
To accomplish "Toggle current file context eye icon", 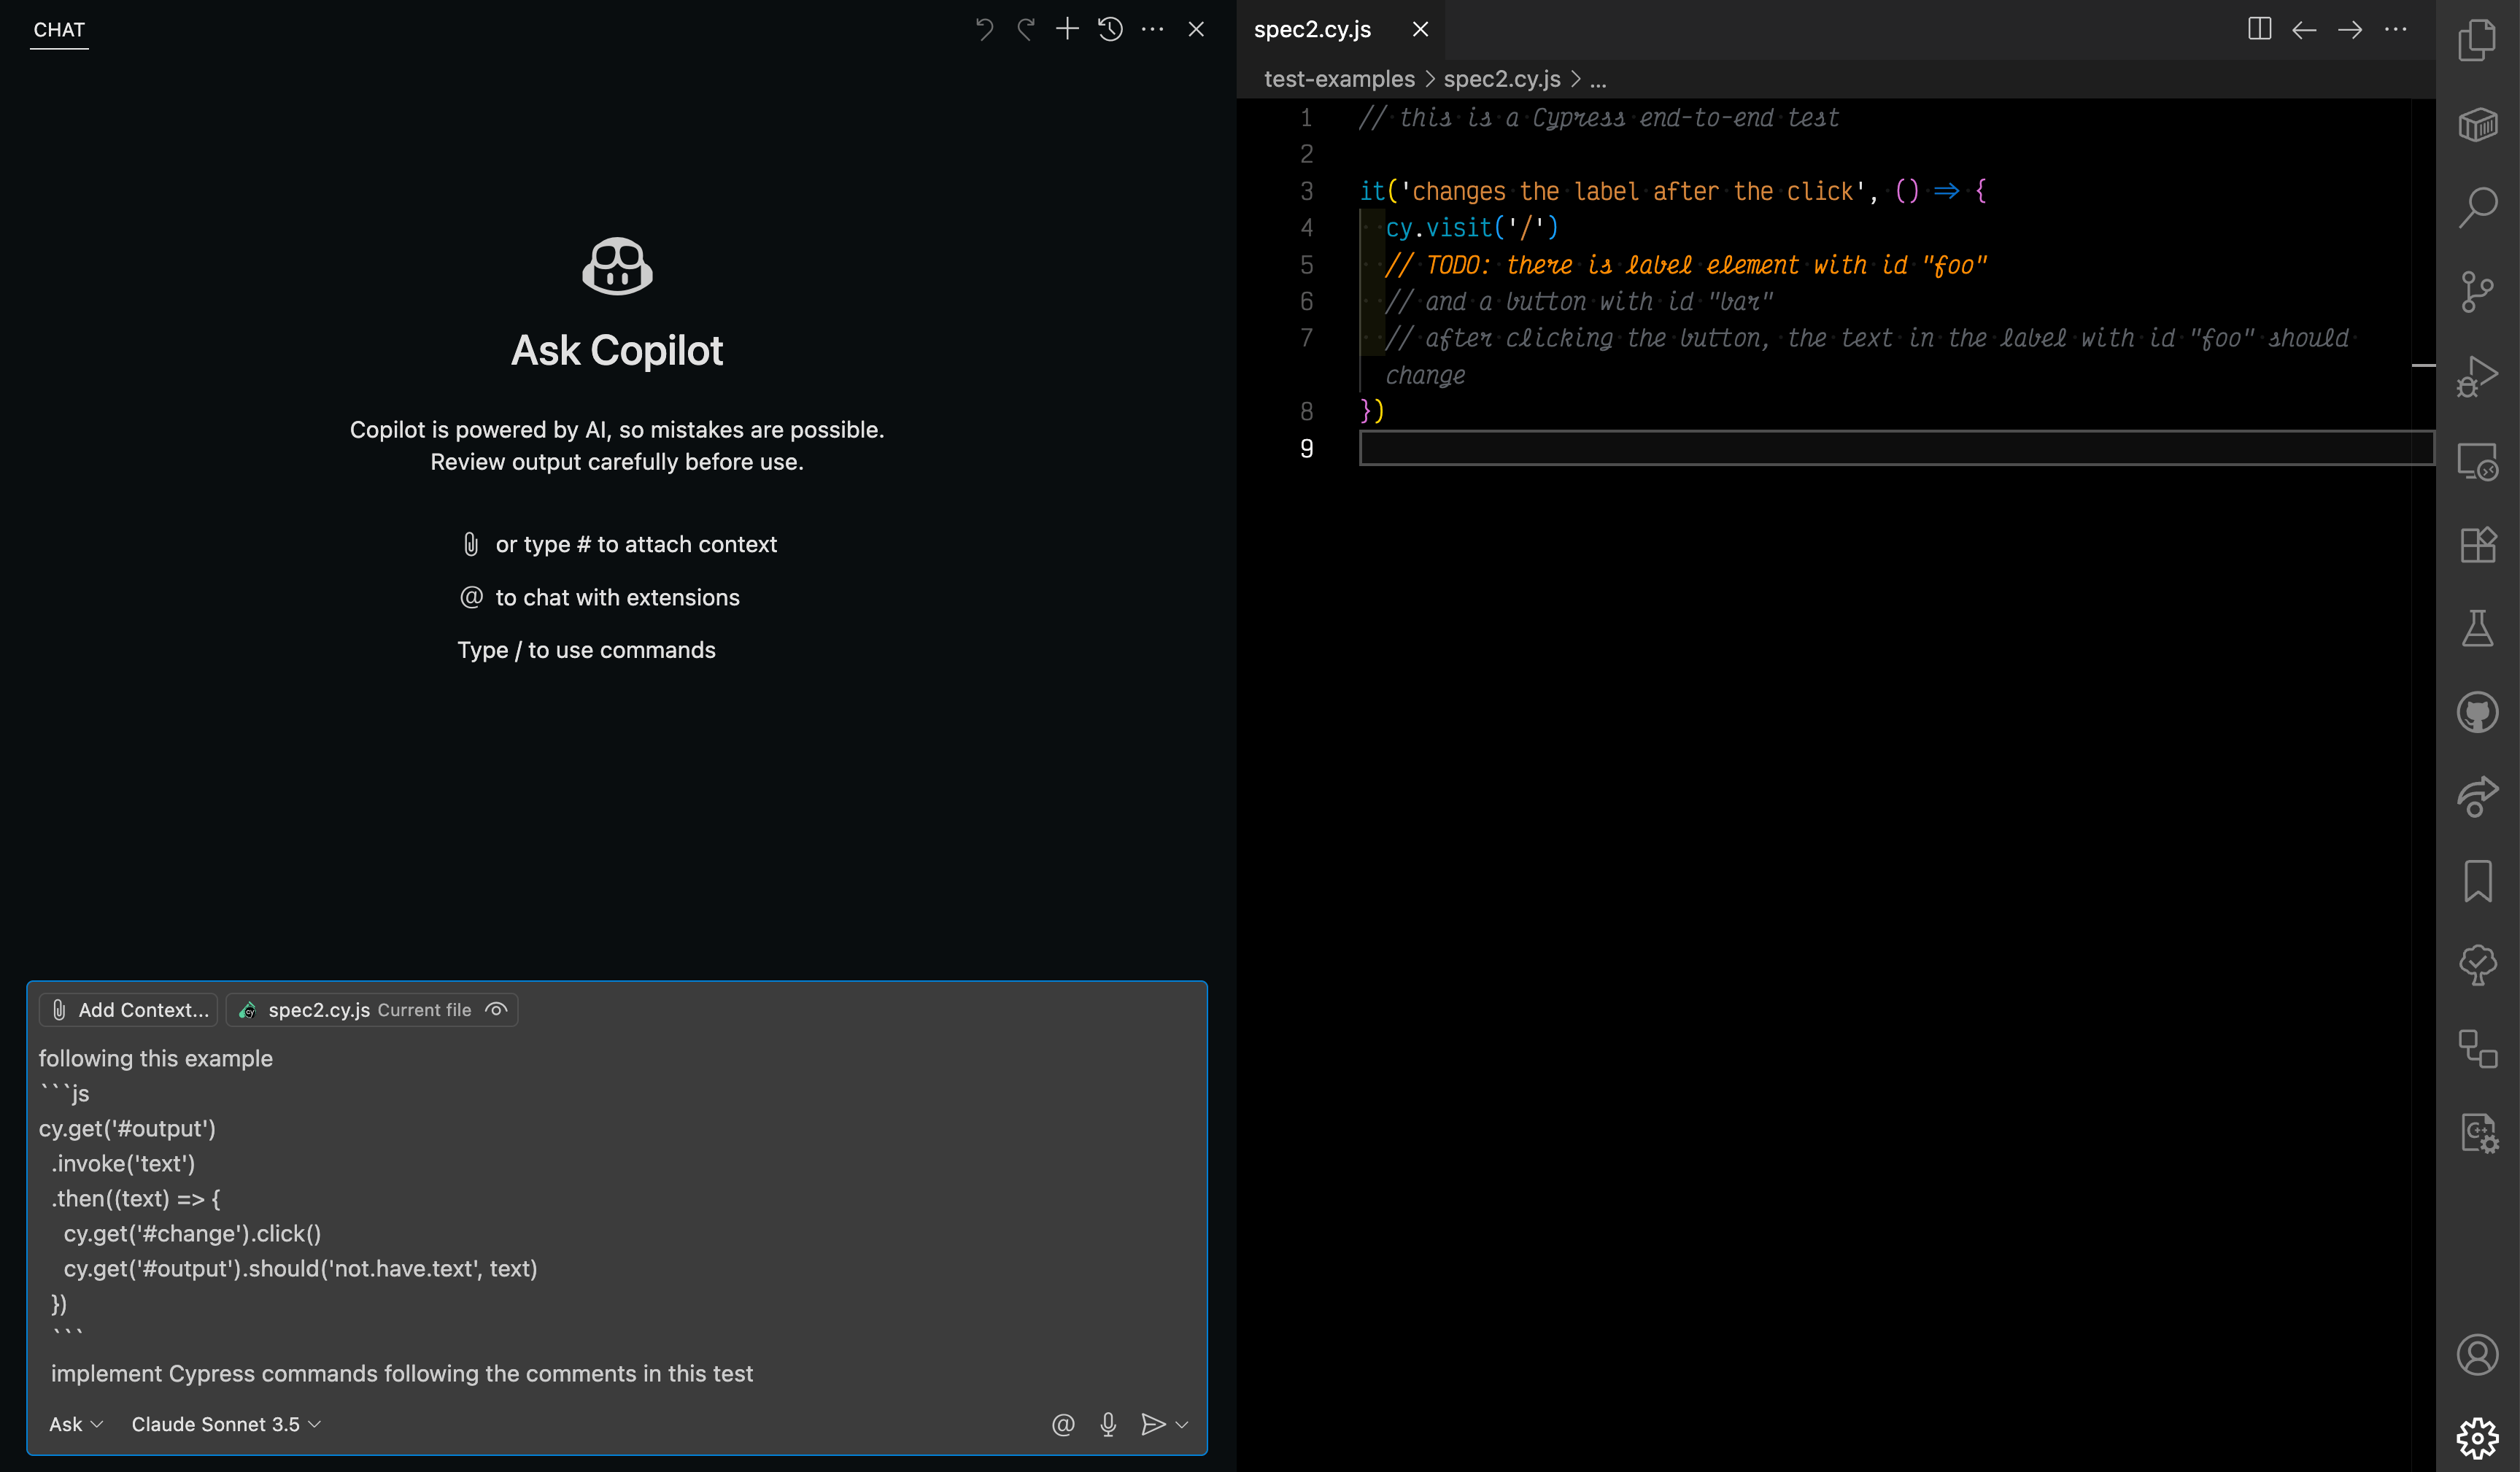I will point(496,1010).
